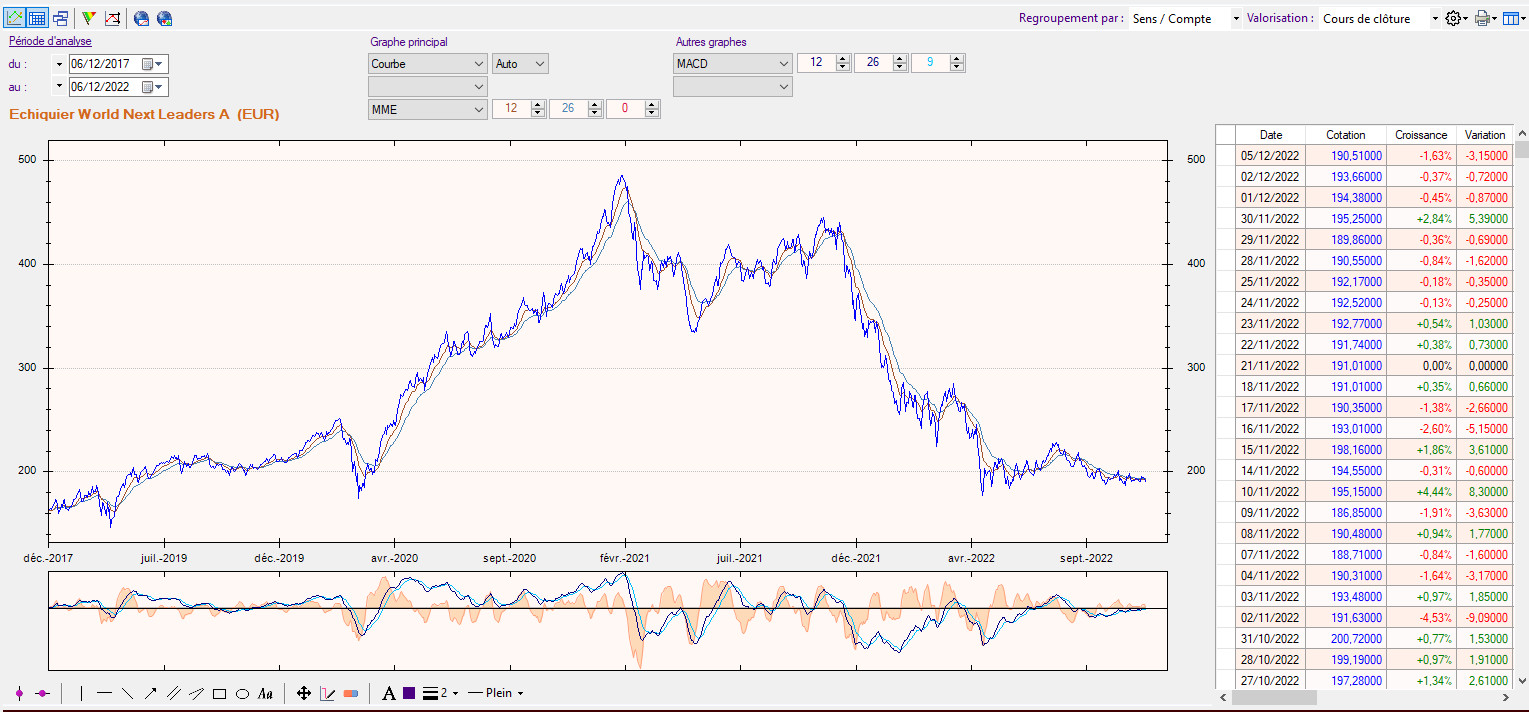Sort table by Croissance column header
The height and width of the screenshot is (712, 1529).
point(1421,134)
